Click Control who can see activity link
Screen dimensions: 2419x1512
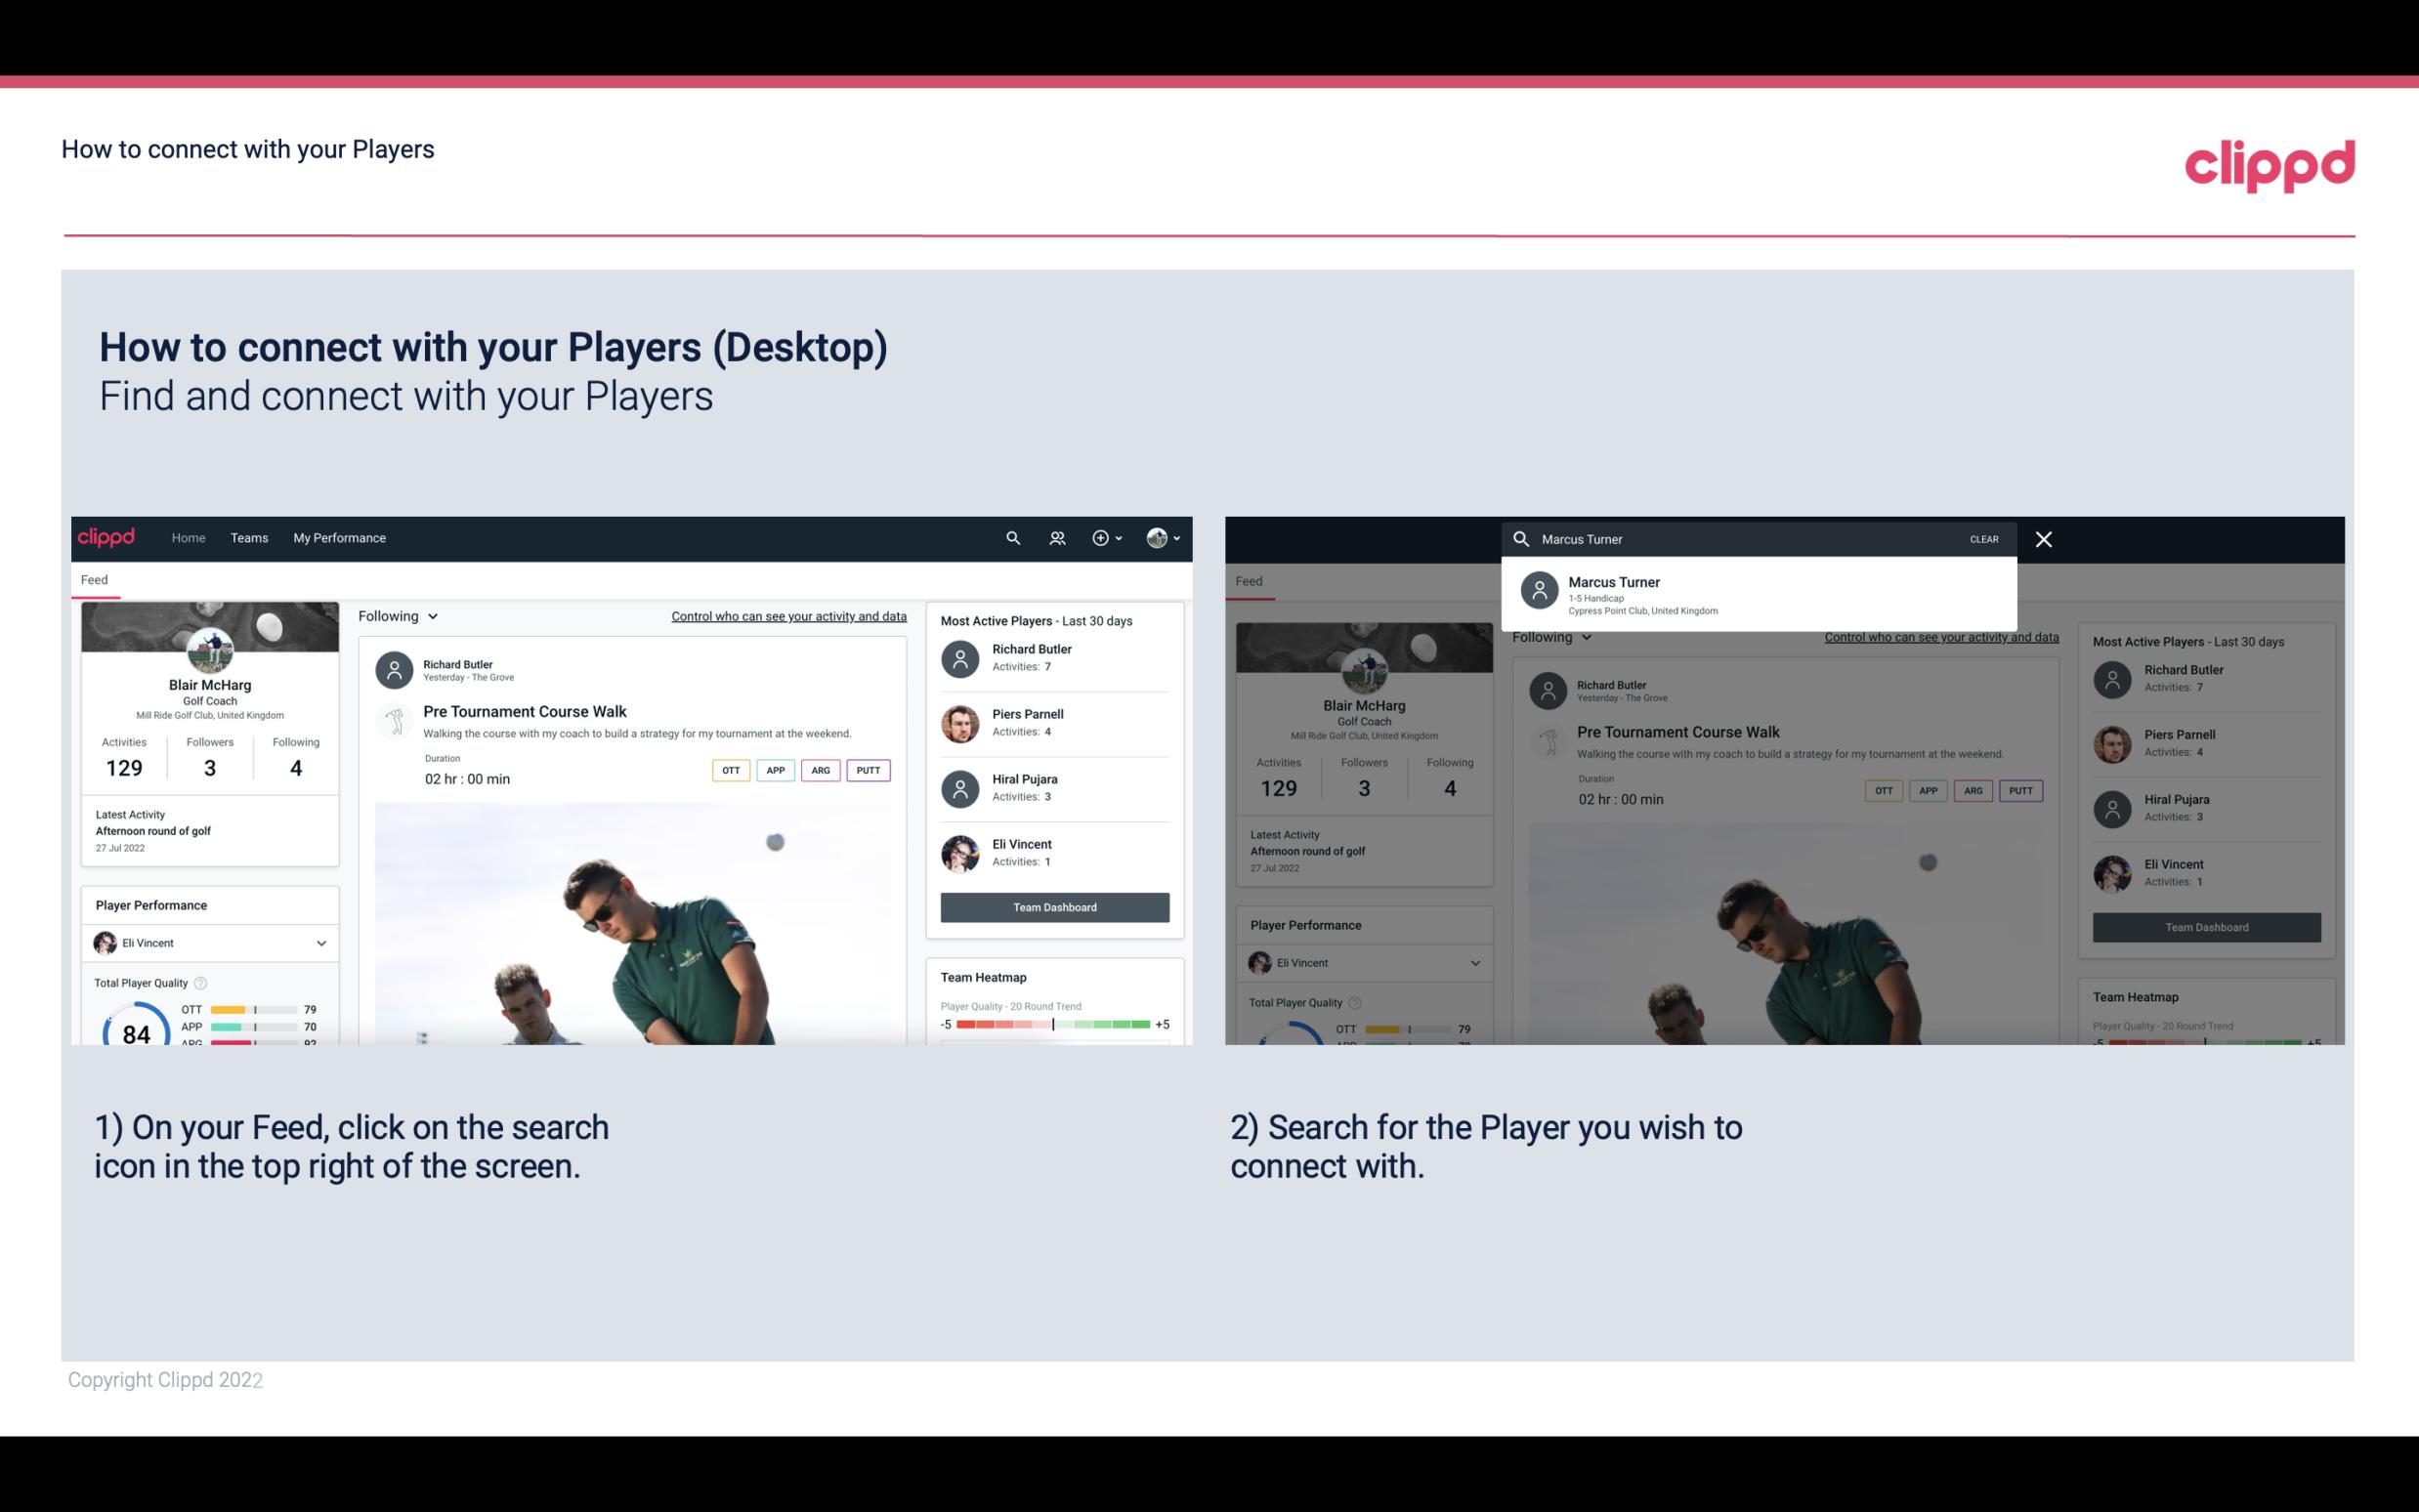point(785,615)
